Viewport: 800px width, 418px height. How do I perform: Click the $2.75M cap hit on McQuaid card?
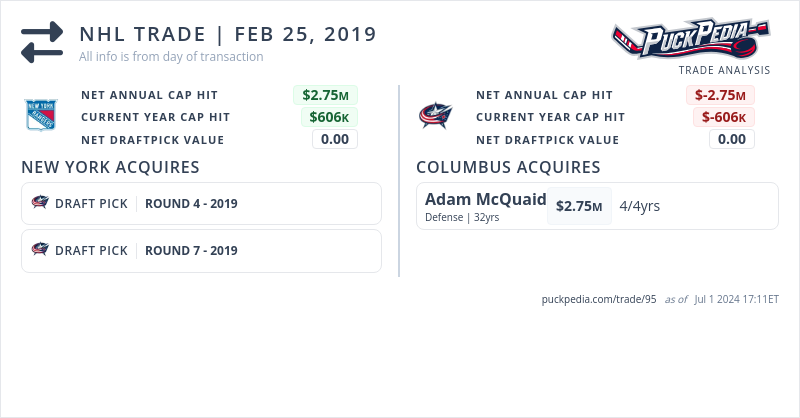pos(579,206)
